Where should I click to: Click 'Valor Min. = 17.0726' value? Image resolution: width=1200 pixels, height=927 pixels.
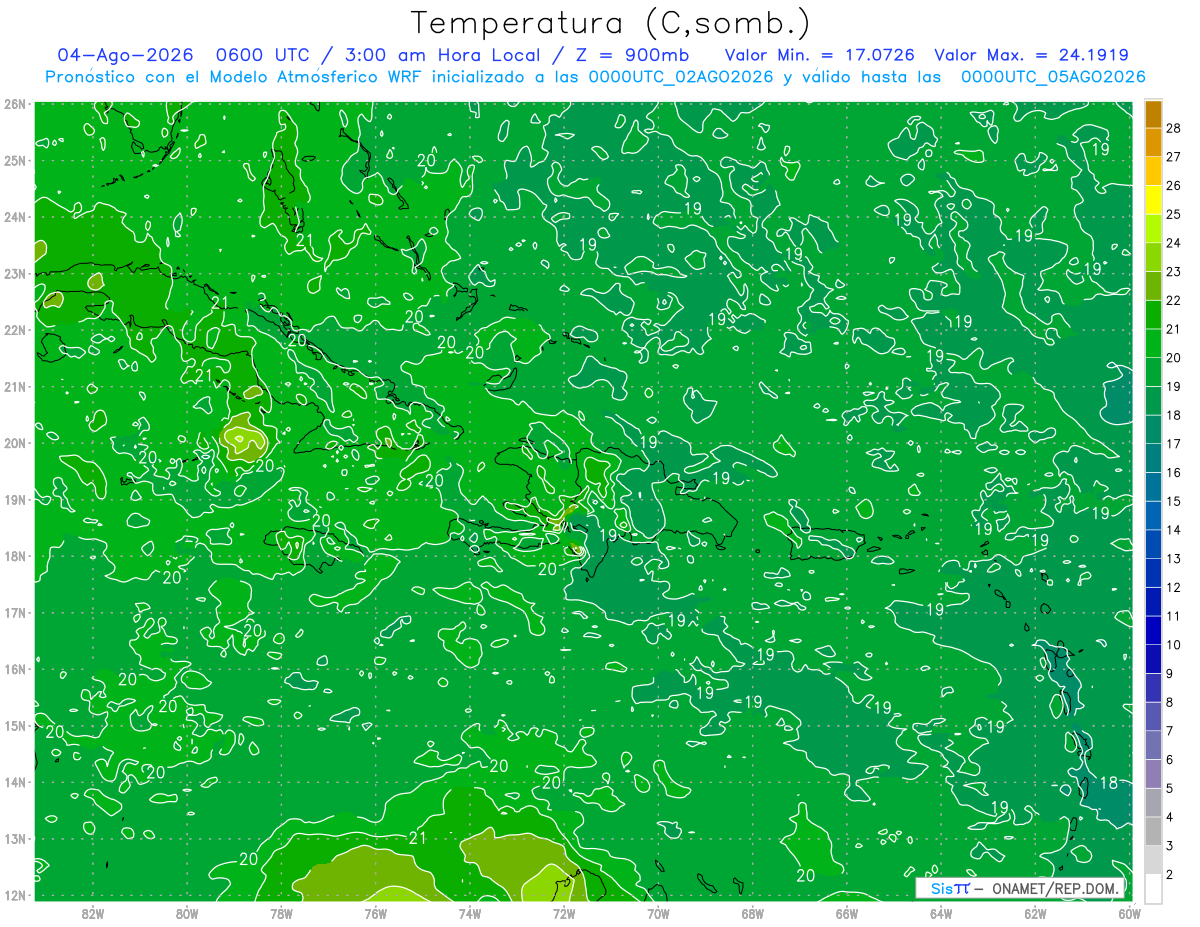821,55
